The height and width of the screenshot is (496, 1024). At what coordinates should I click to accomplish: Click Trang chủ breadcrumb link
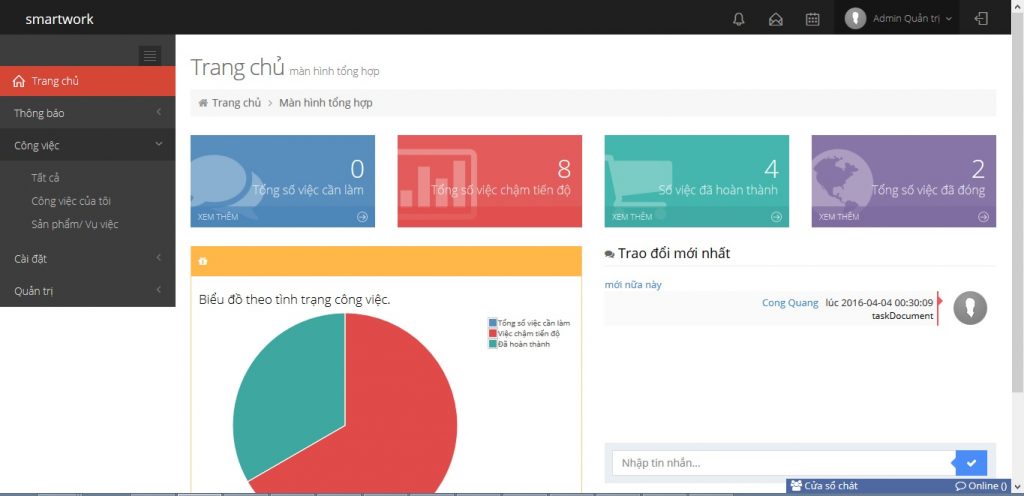click(x=236, y=102)
